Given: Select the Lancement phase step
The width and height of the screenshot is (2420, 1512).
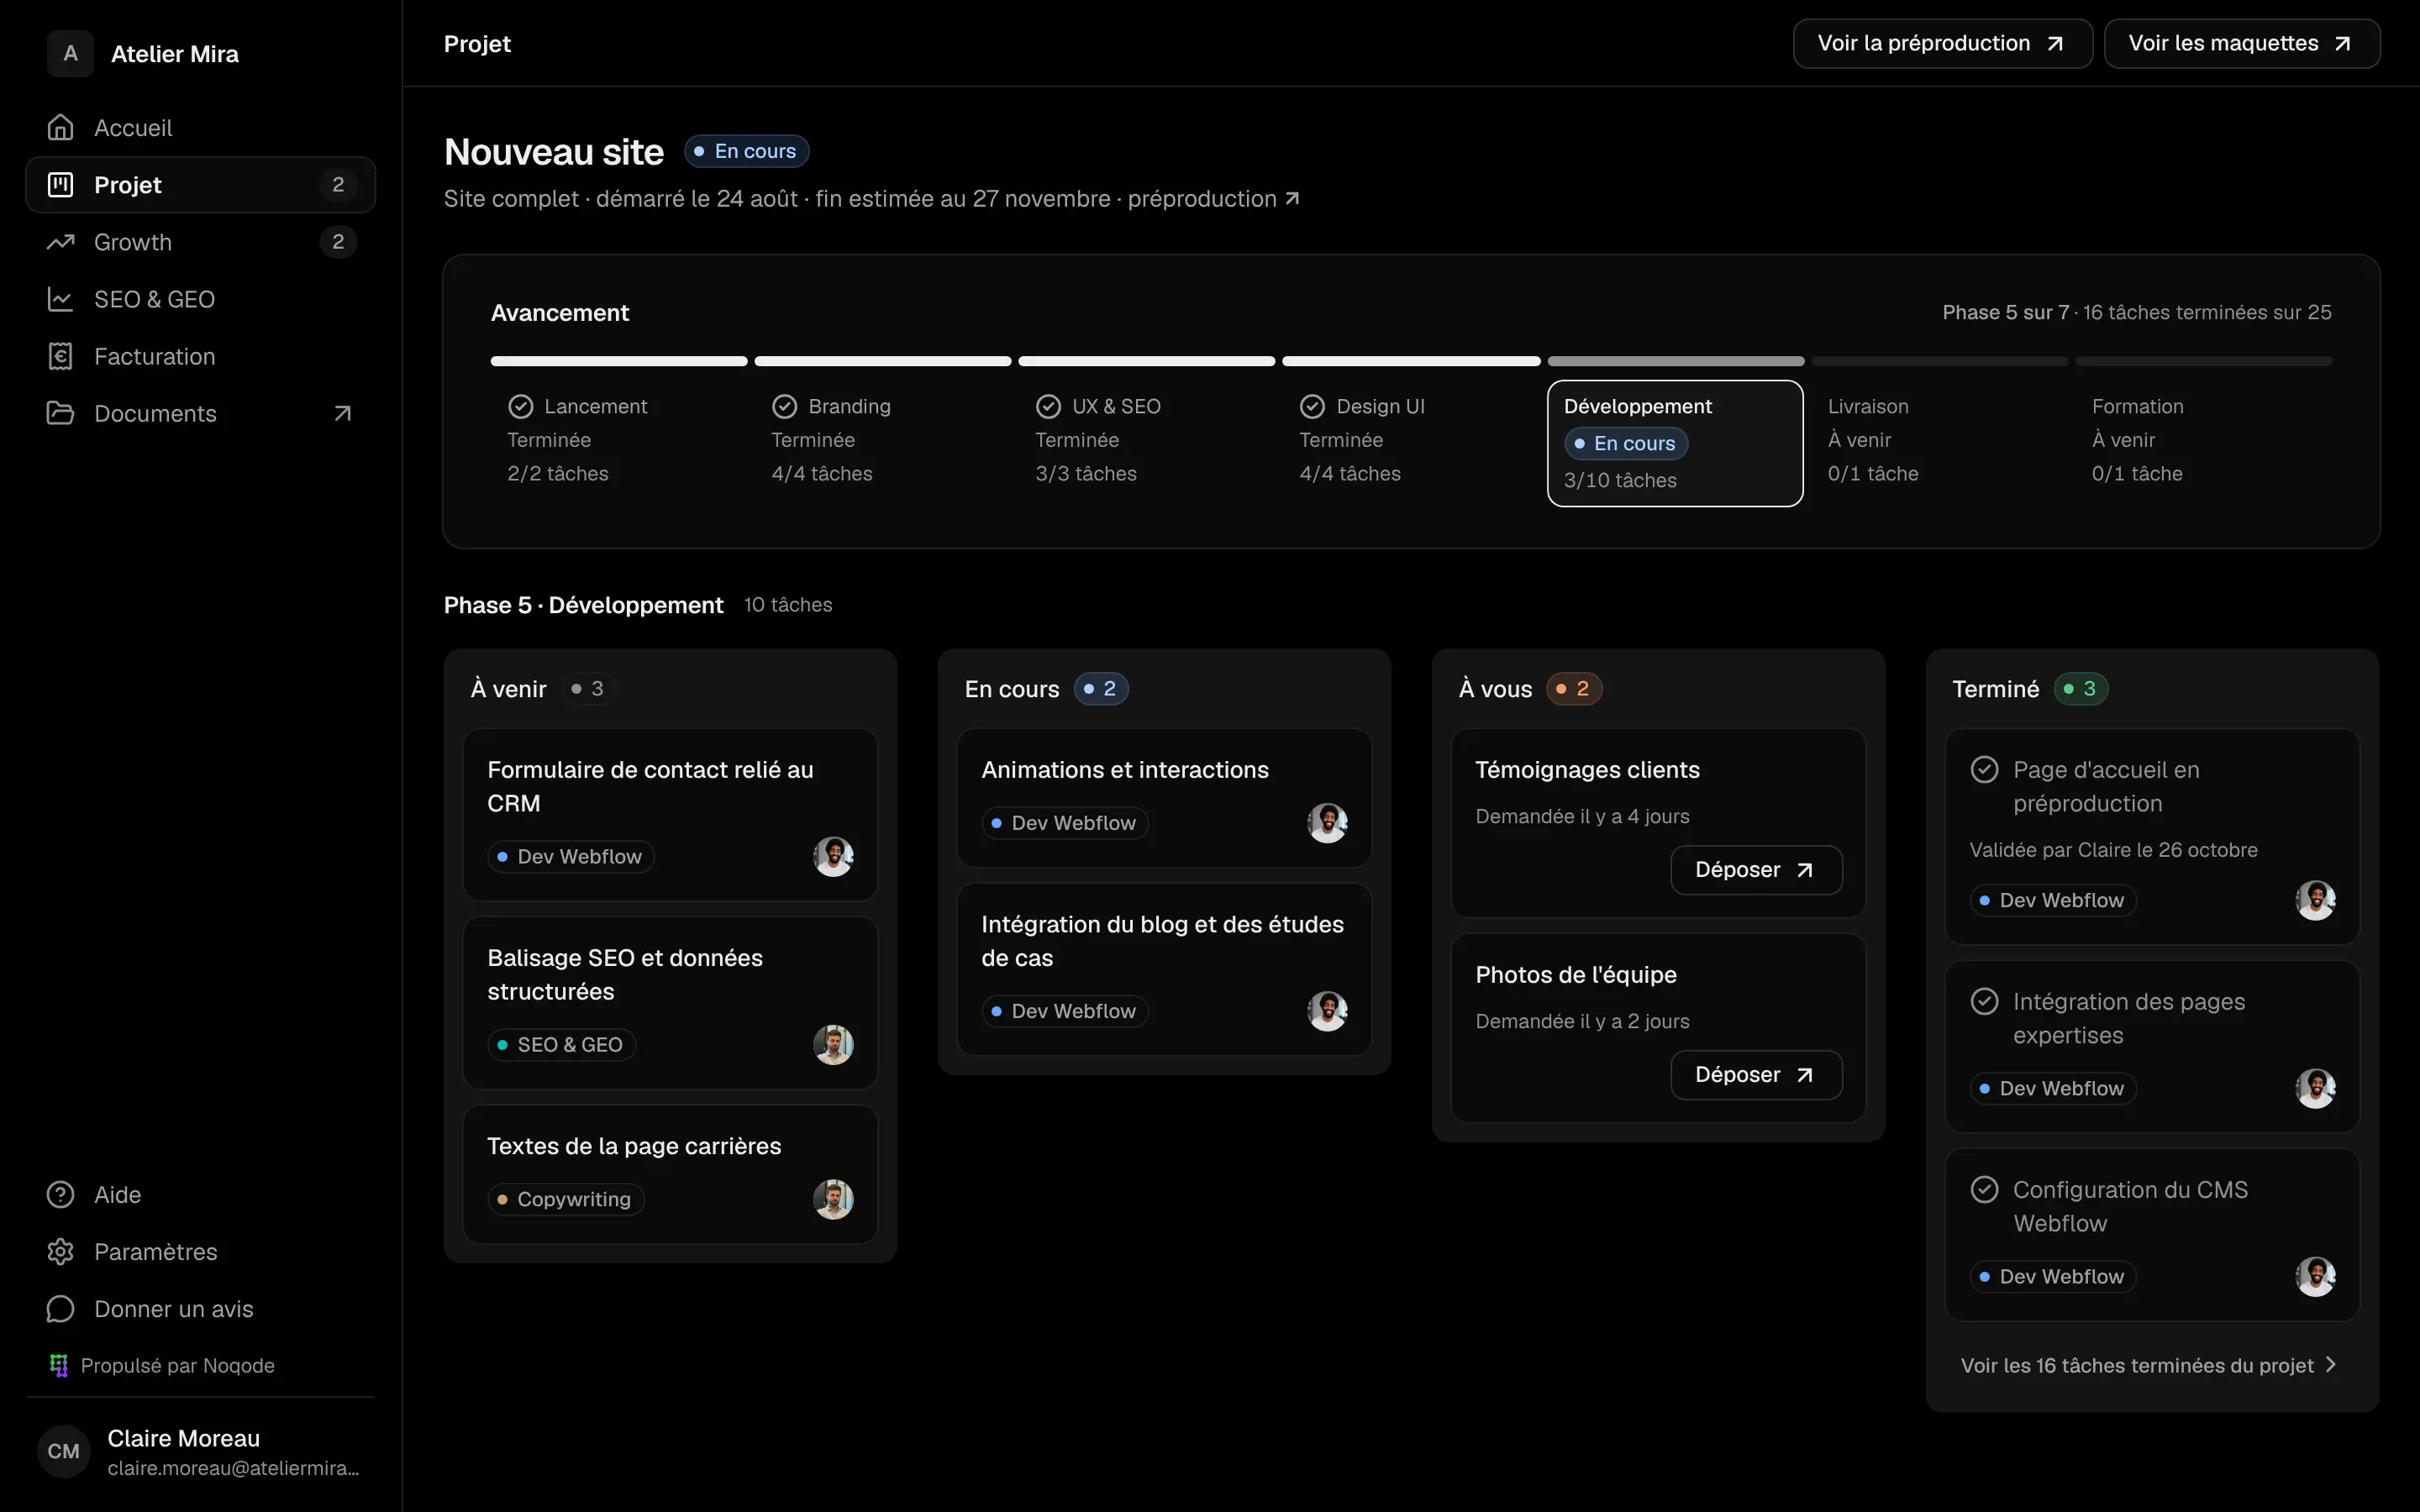Looking at the screenshot, I should point(619,439).
